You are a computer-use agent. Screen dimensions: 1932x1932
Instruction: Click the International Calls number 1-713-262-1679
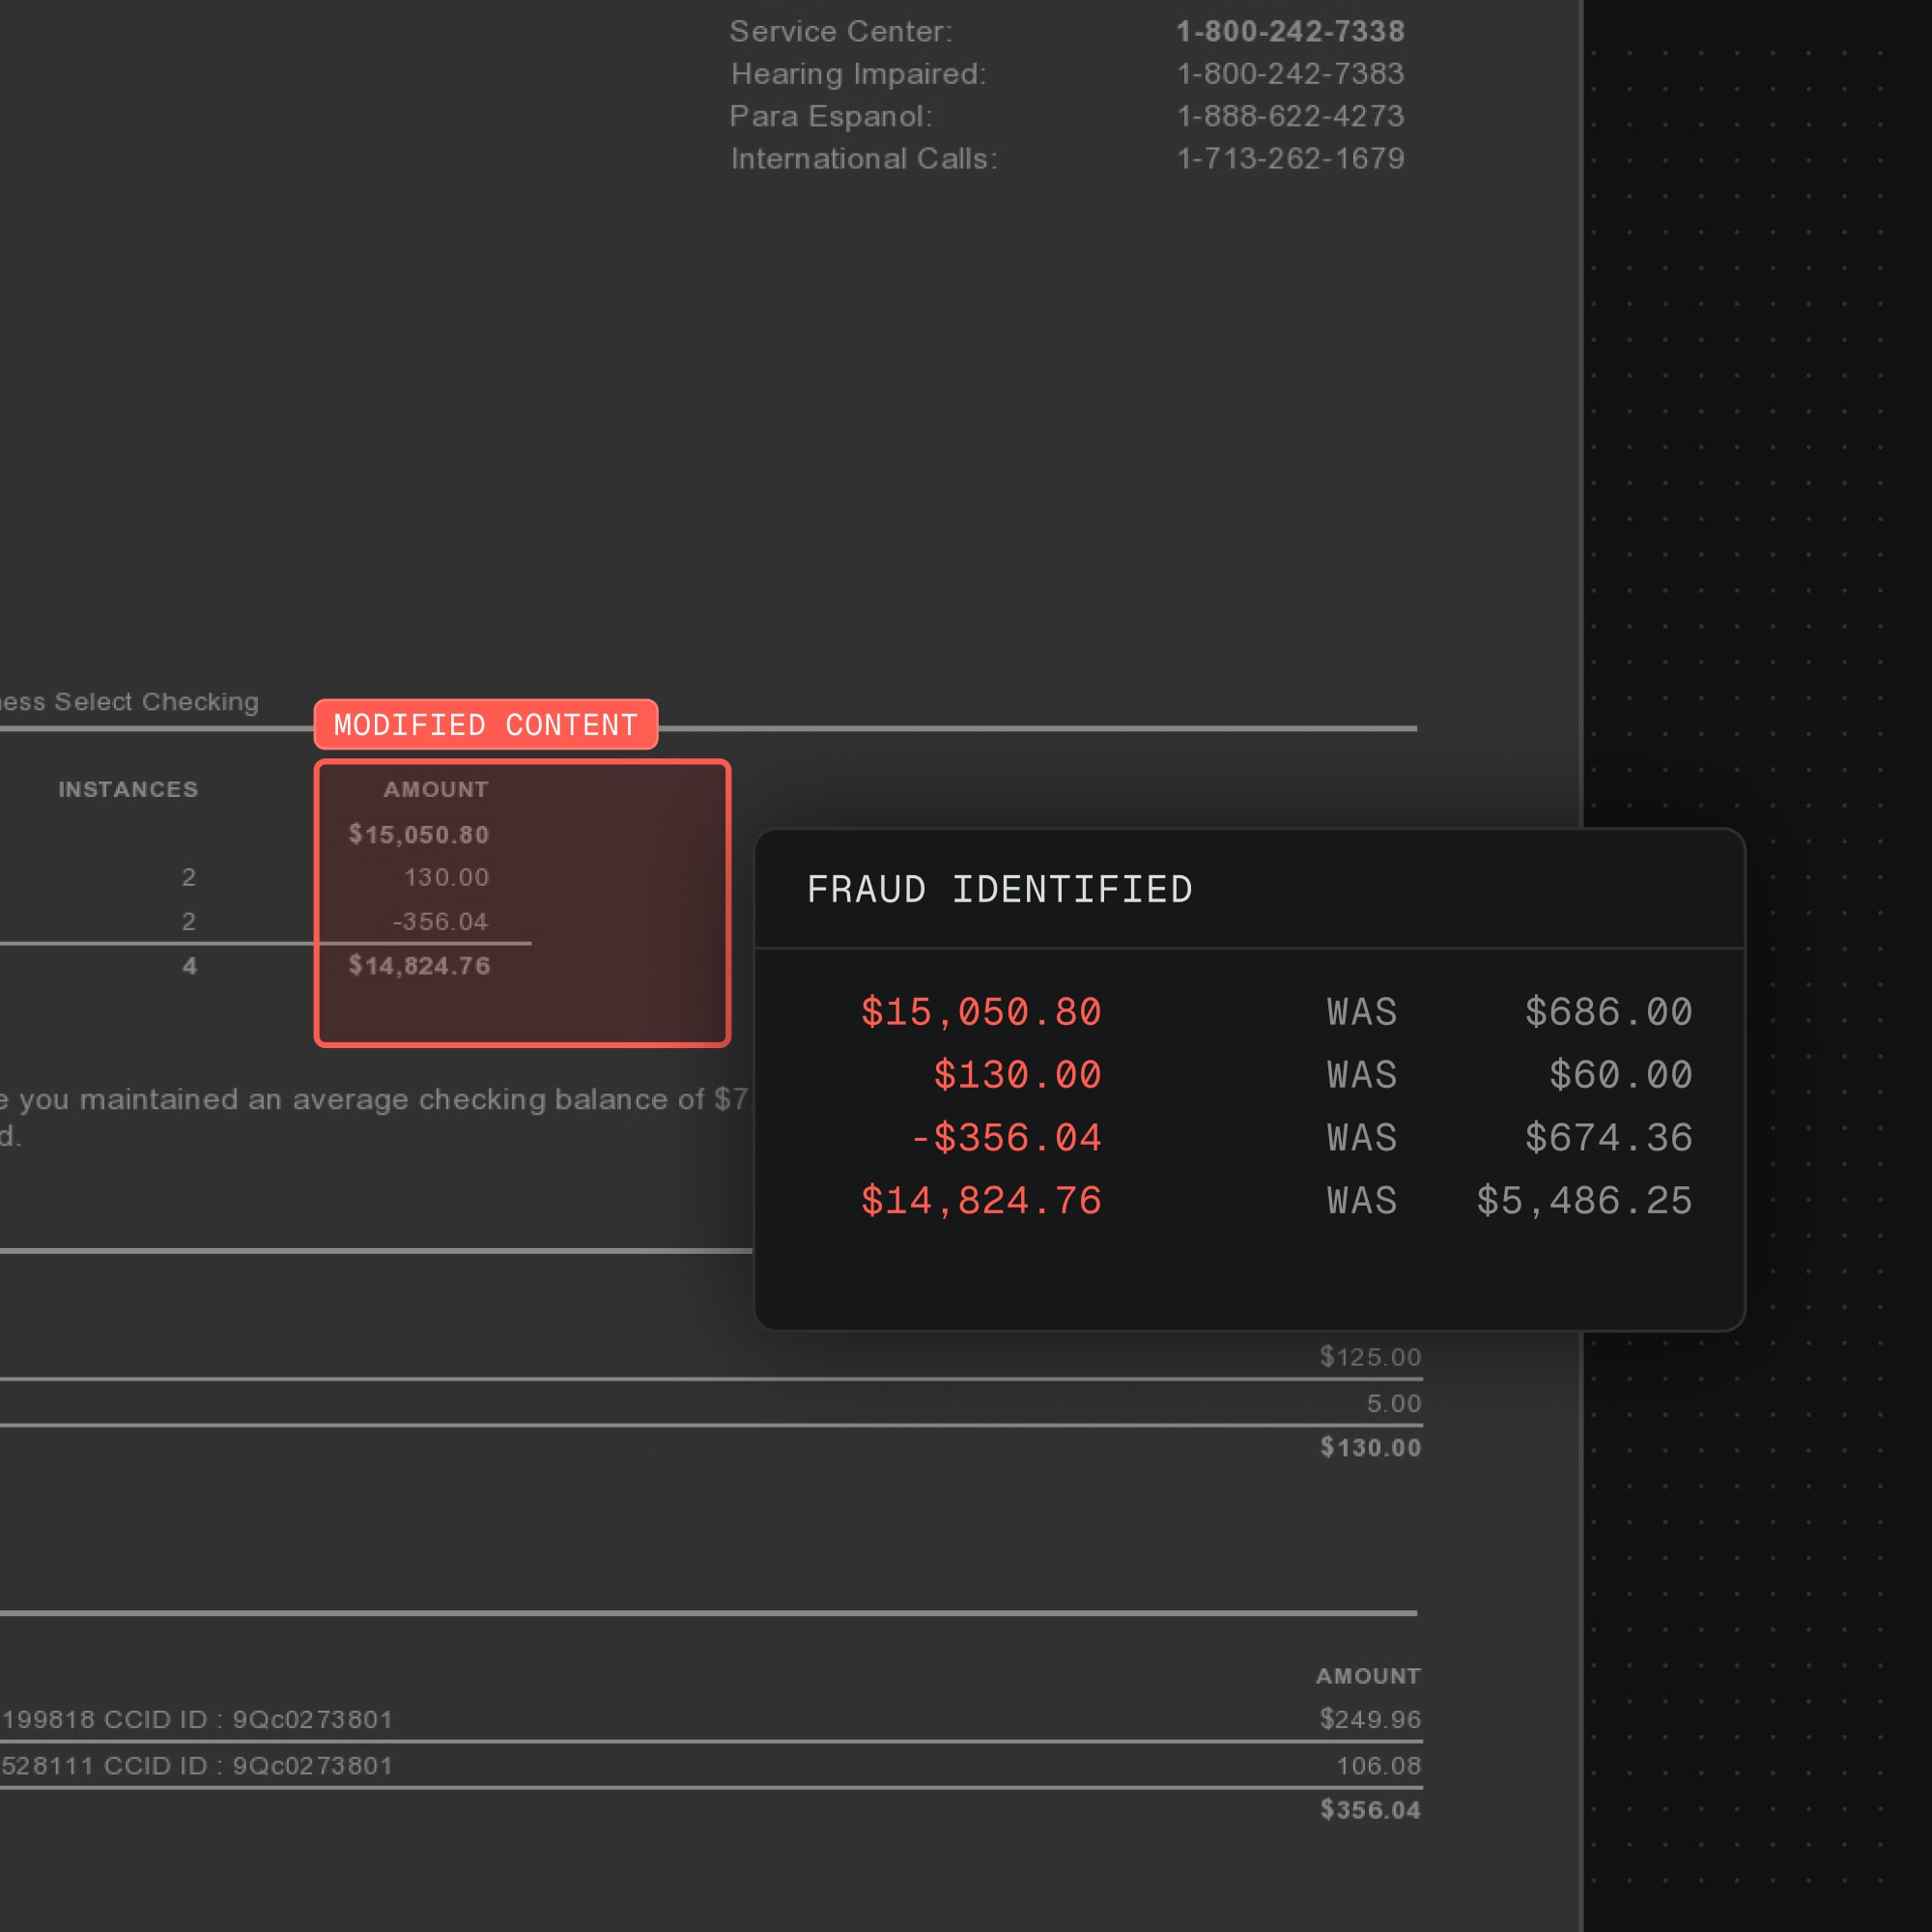click(x=1290, y=158)
